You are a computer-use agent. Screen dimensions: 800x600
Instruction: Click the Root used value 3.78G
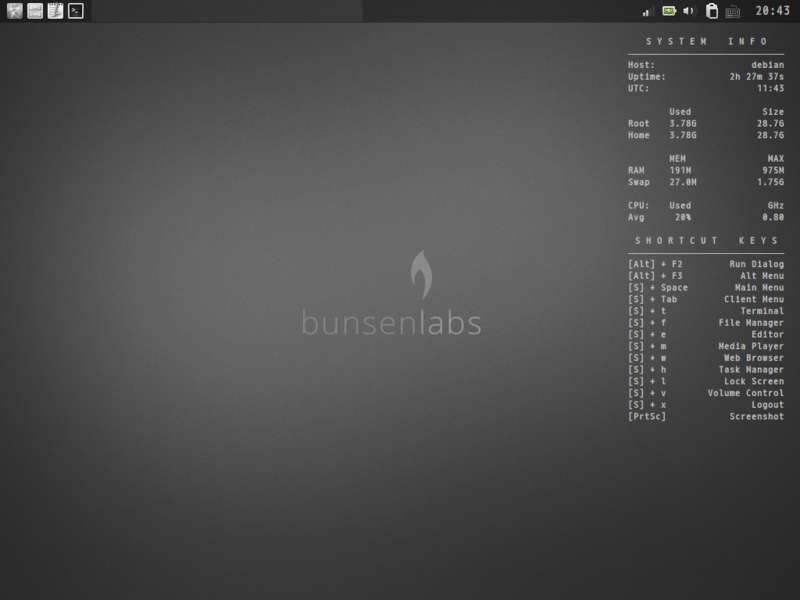tap(683, 123)
